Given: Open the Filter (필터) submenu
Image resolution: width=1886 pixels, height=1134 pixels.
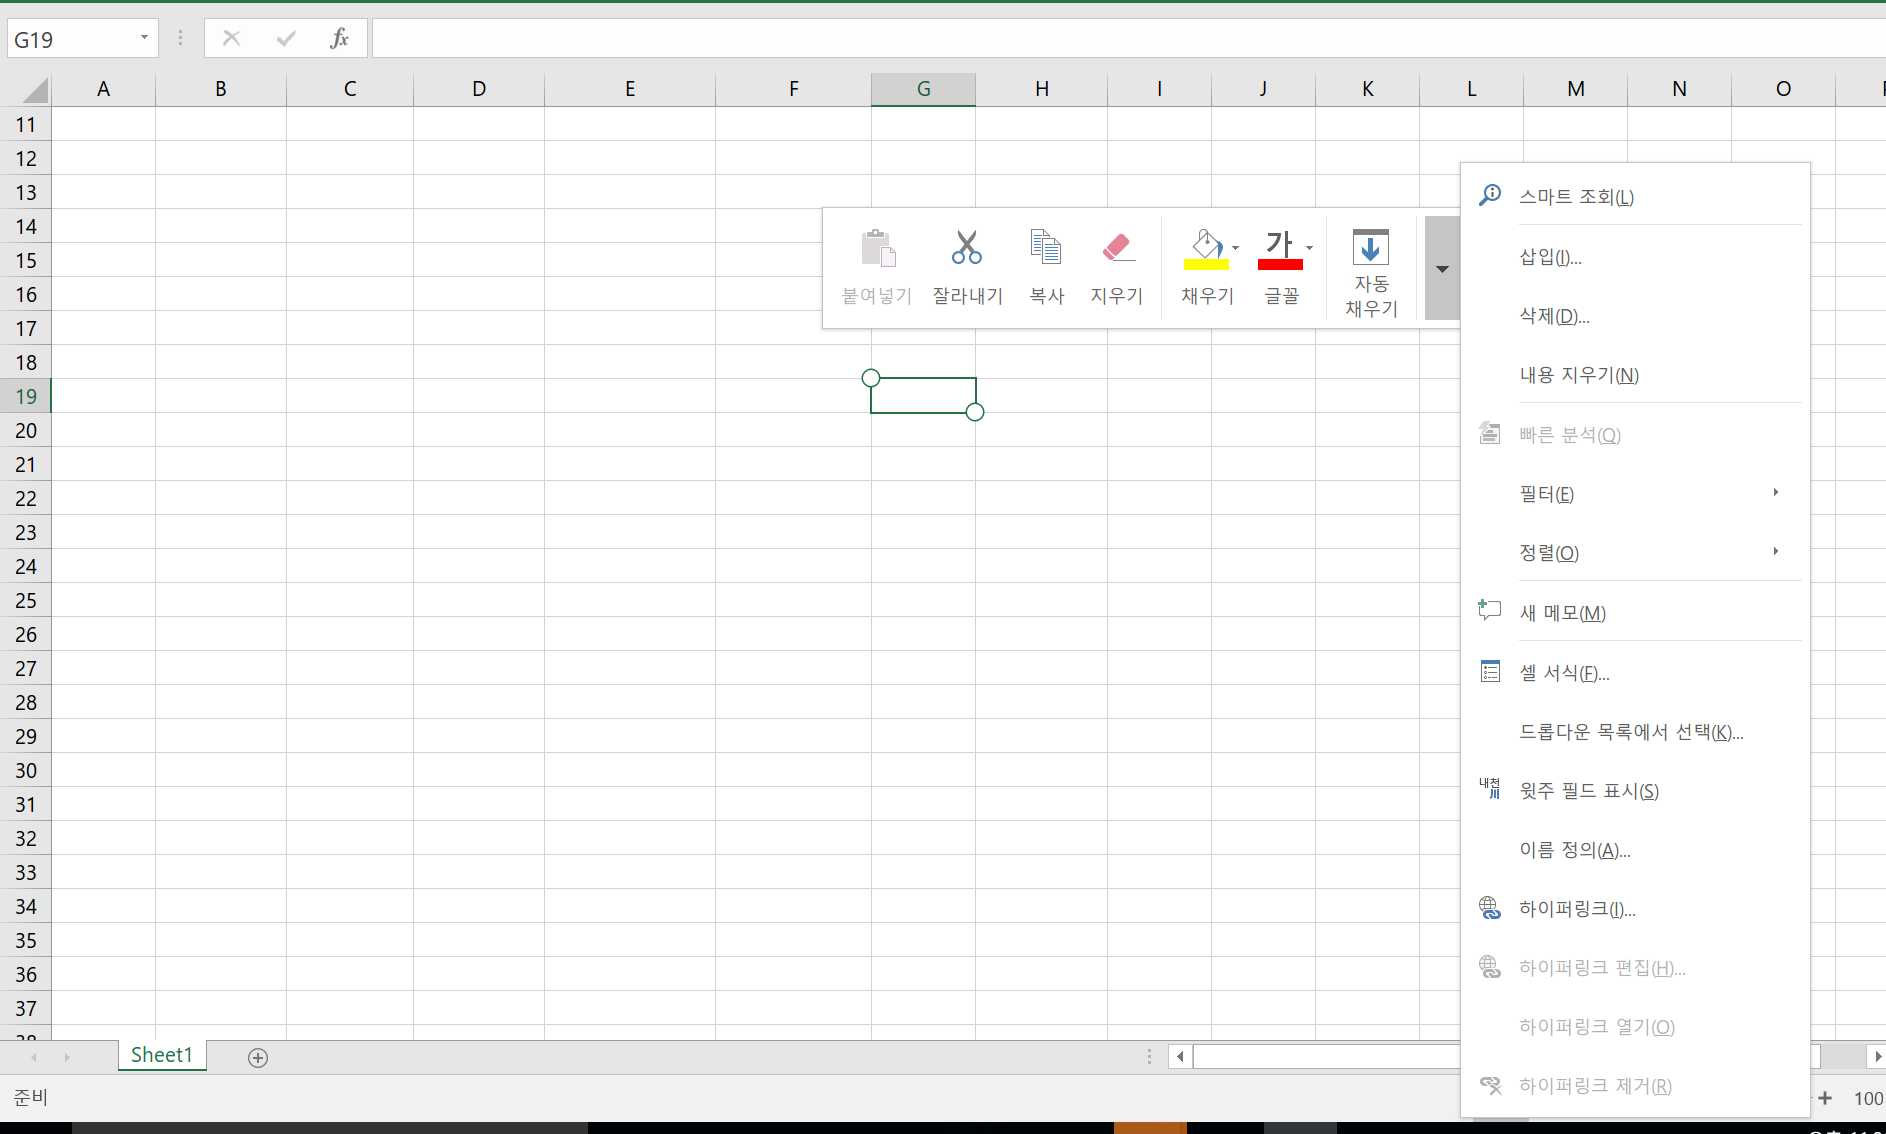Looking at the screenshot, I should click(x=1546, y=494).
